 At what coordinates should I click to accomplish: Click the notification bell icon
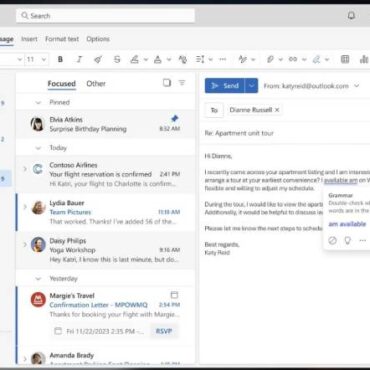pos(351,15)
